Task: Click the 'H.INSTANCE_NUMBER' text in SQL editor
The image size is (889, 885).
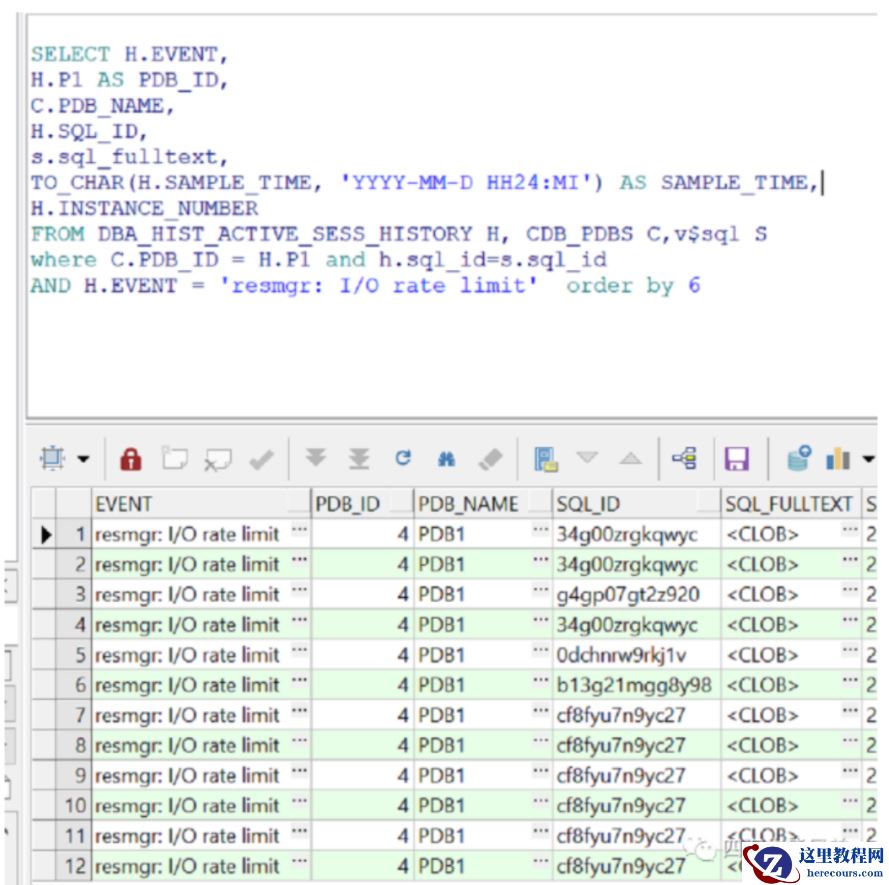Action: 145,208
